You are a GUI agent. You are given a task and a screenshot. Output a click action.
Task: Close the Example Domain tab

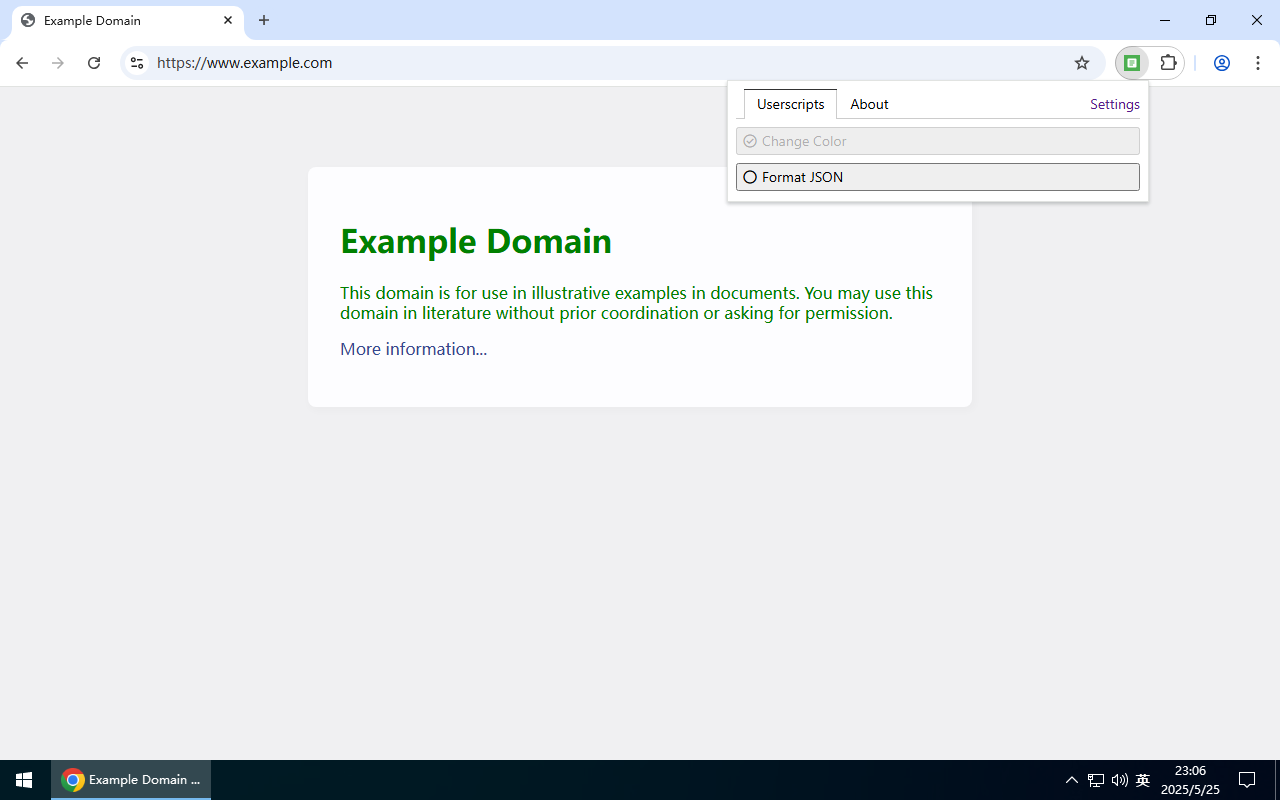[x=228, y=20]
